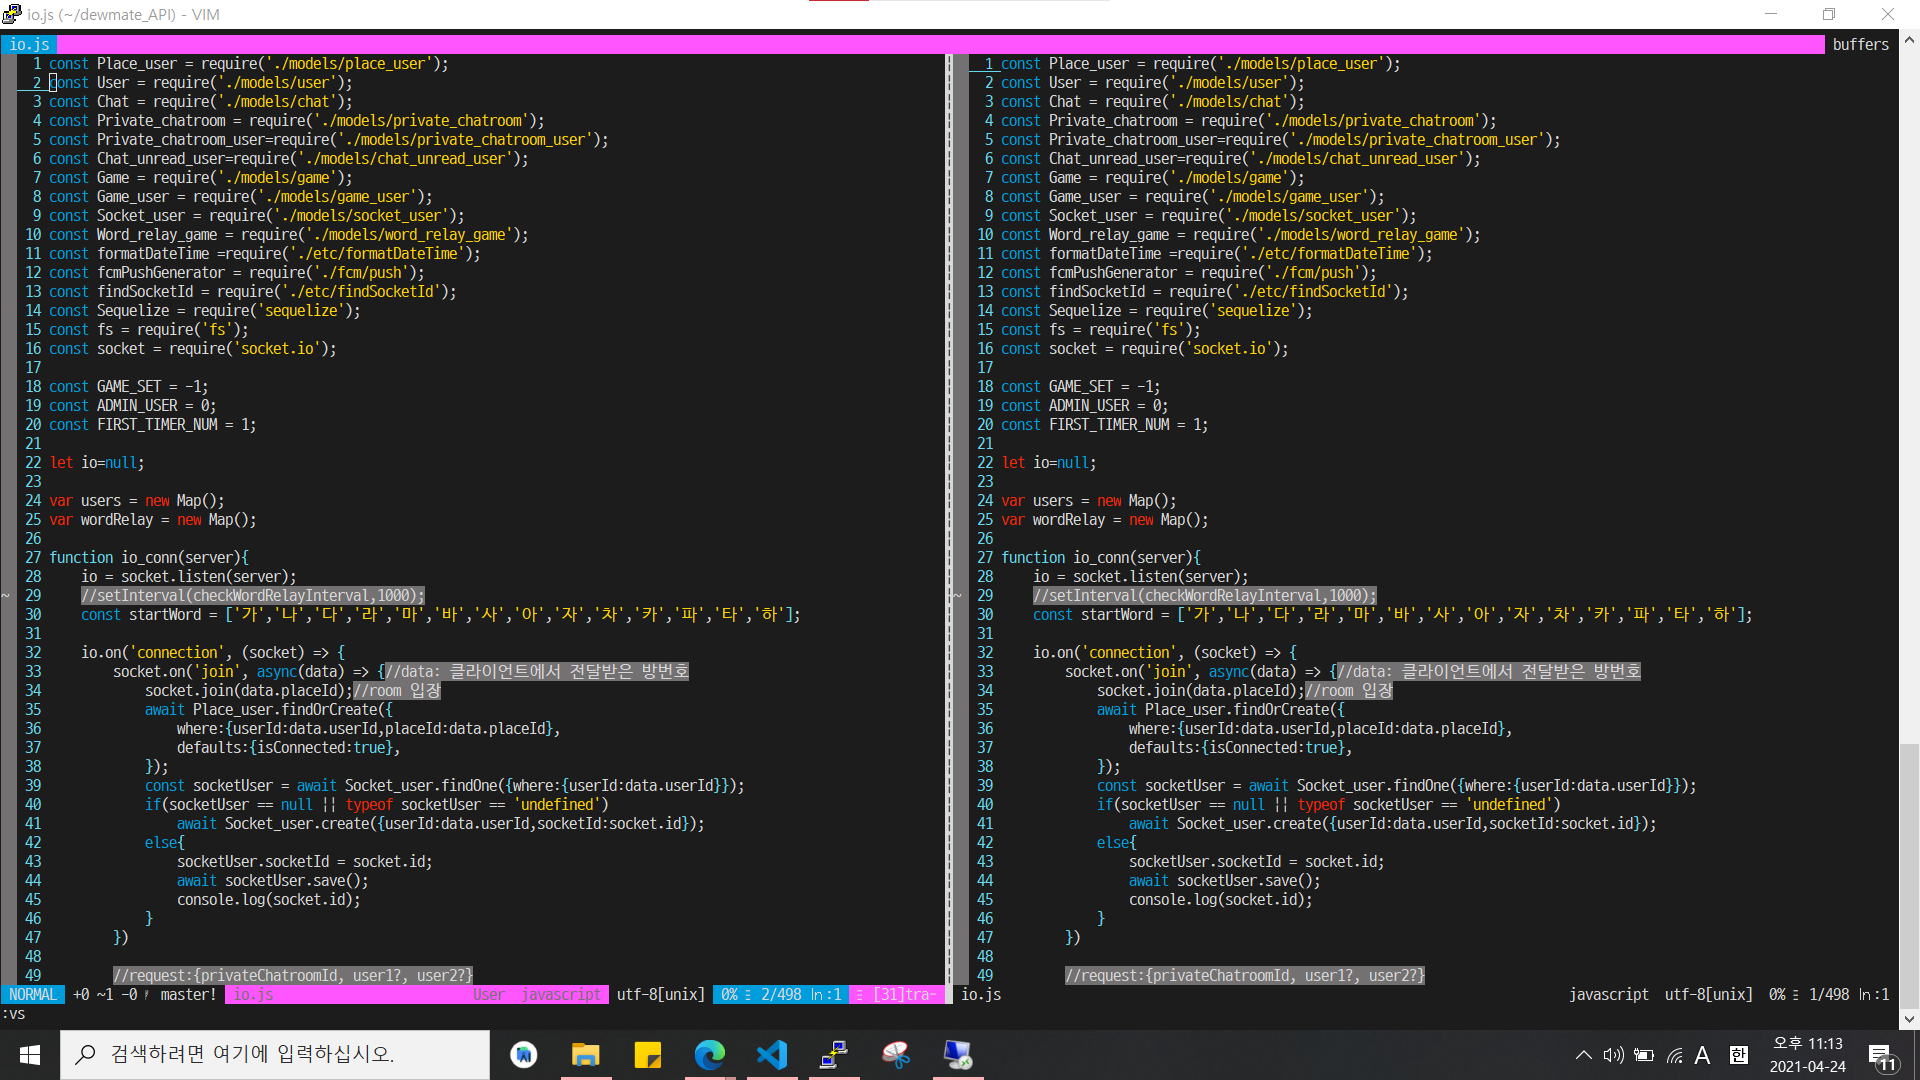Expand the hidden system tray icons chevron
This screenshot has height=1080, width=1920.
pos(1583,1055)
